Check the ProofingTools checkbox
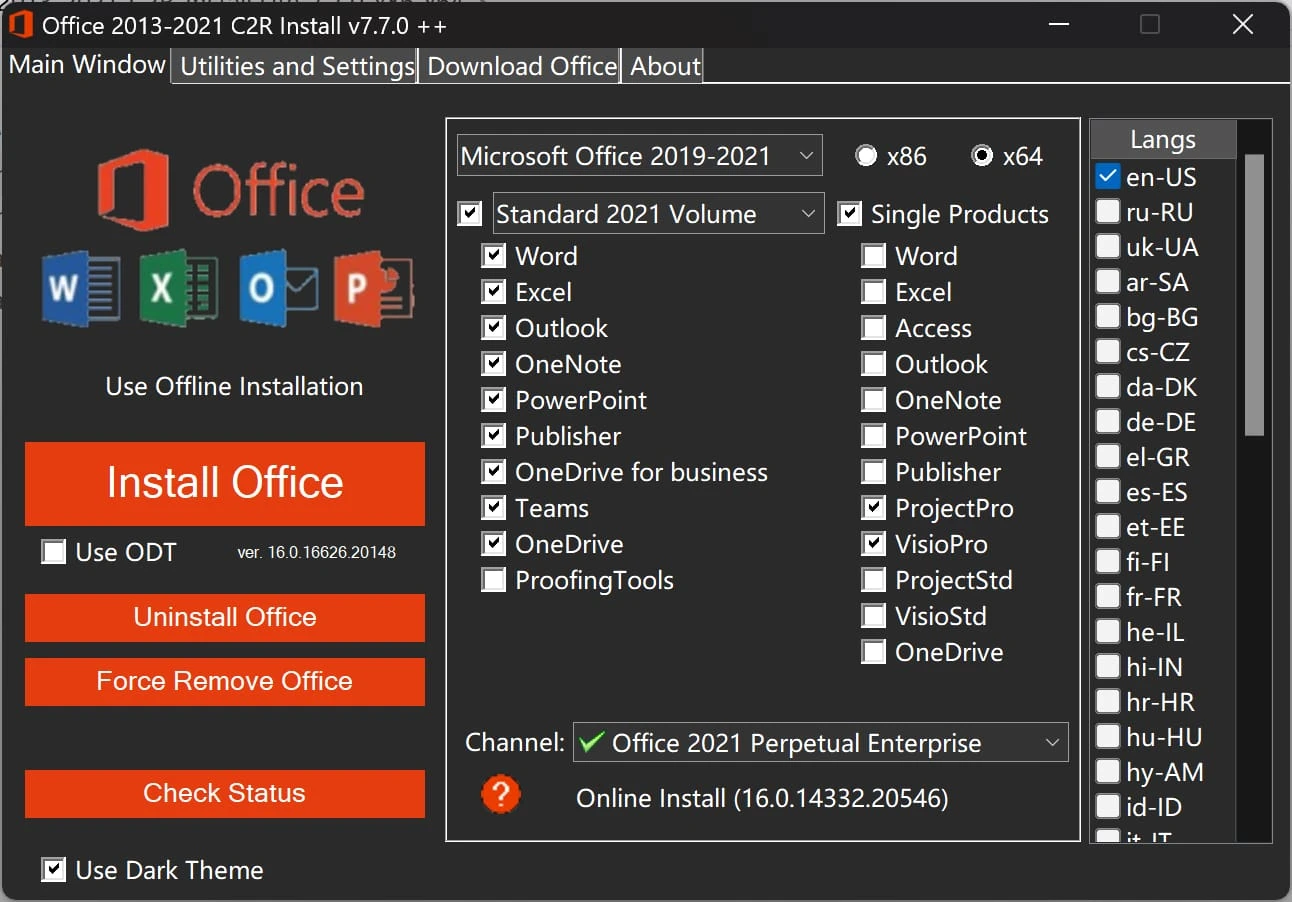The image size is (1292, 902). [x=494, y=580]
